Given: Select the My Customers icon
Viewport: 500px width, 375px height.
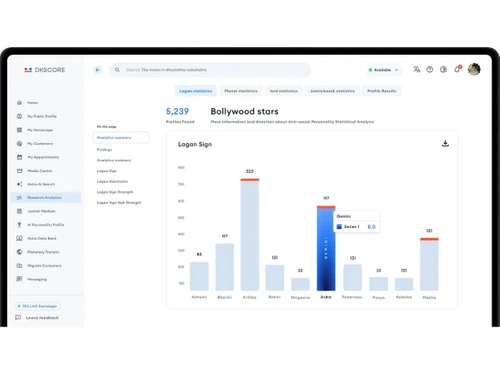Looking at the screenshot, I should [x=19, y=144].
